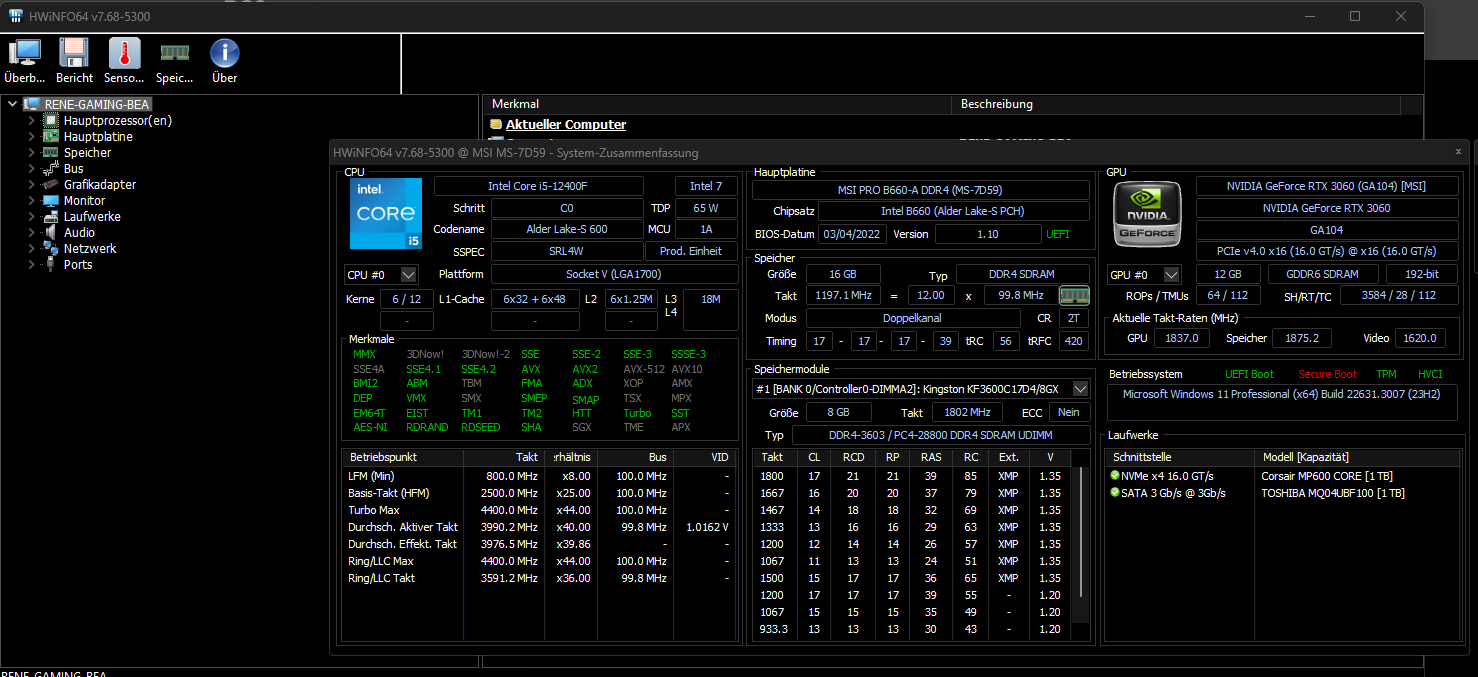Image resolution: width=1478 pixels, height=677 pixels.
Task: Collapse the RENE-GAMING-BEA root node
Action: [x=12, y=104]
